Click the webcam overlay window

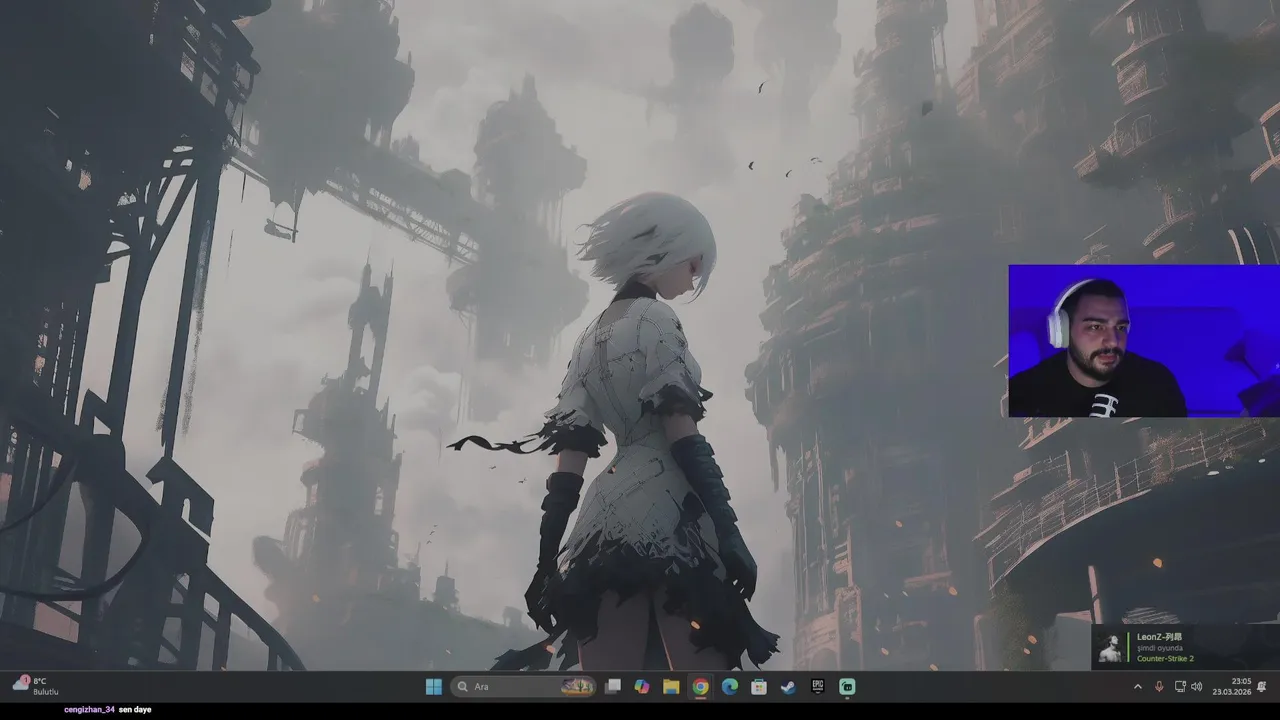(x=1144, y=341)
